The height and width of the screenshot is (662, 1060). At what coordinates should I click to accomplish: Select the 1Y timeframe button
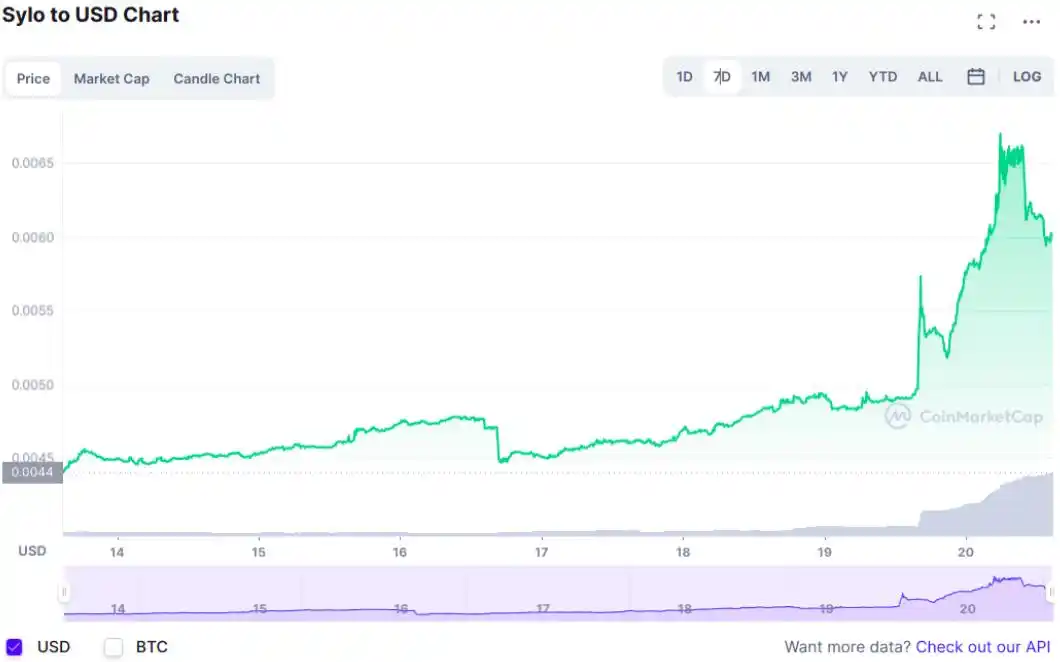(x=839, y=75)
